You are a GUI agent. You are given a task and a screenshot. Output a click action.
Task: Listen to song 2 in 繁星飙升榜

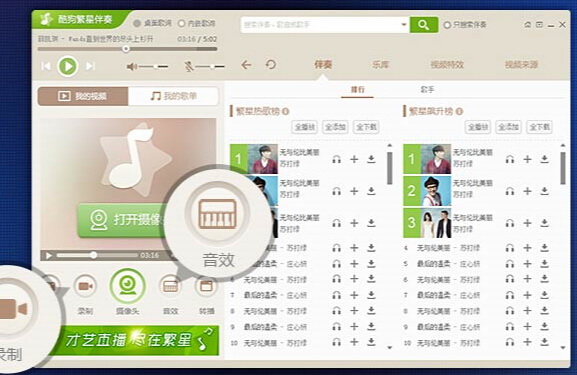point(510,191)
